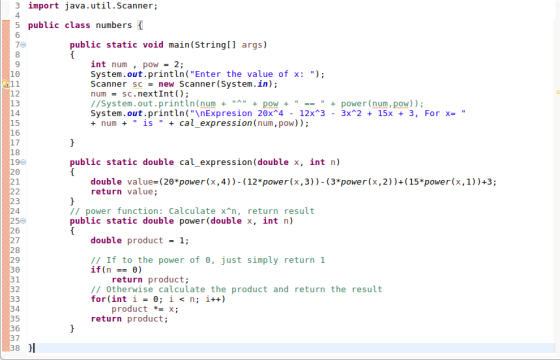
Task: Jump to the yellow warning mark in the overview ruler
Action: [x=558, y=92]
